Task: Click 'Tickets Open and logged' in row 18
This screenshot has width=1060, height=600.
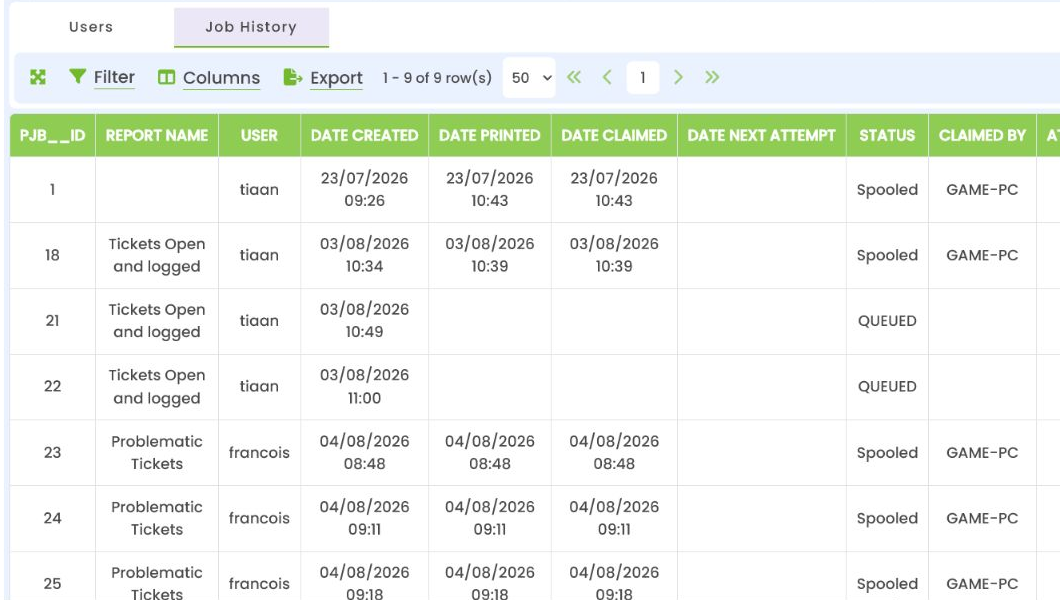Action: (x=157, y=255)
